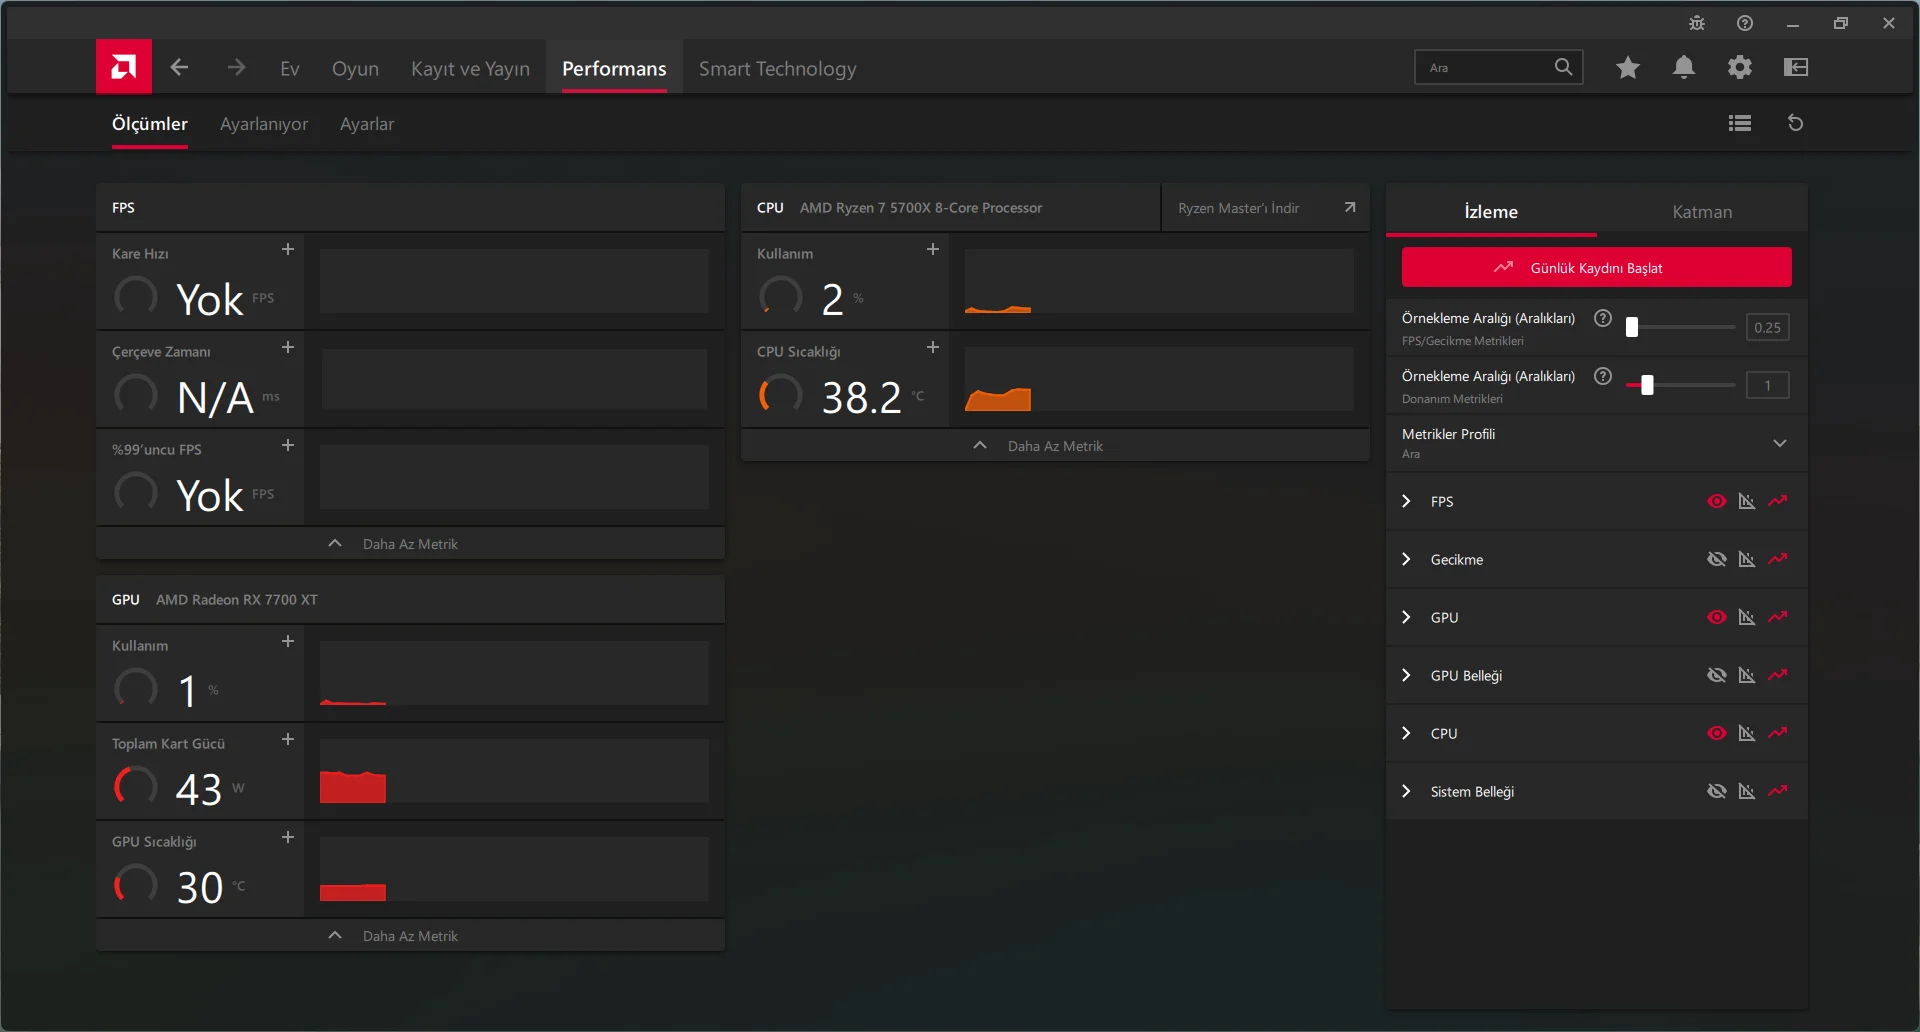Open the settings gear icon
Image resolution: width=1920 pixels, height=1032 pixels.
click(1739, 67)
